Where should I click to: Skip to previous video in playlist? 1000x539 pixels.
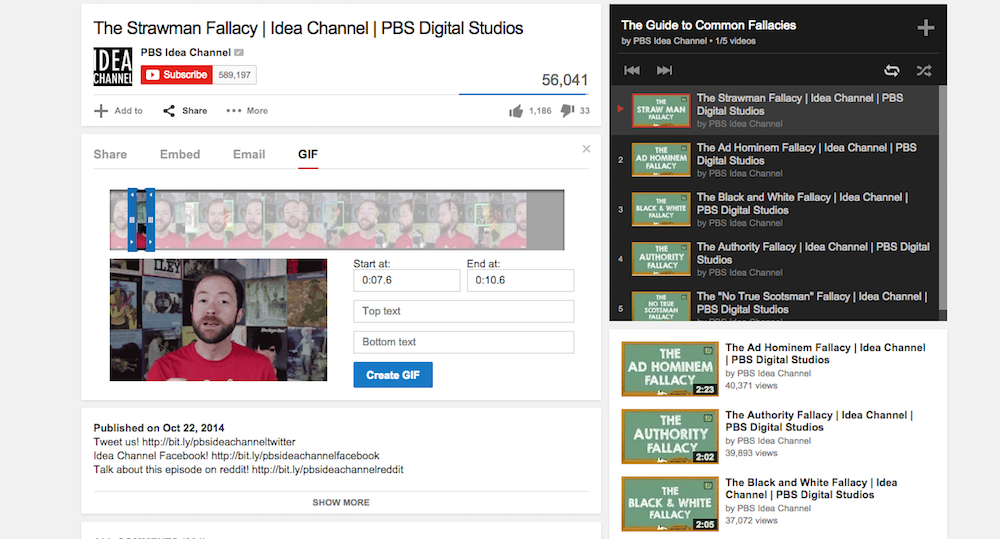pyautogui.click(x=632, y=70)
